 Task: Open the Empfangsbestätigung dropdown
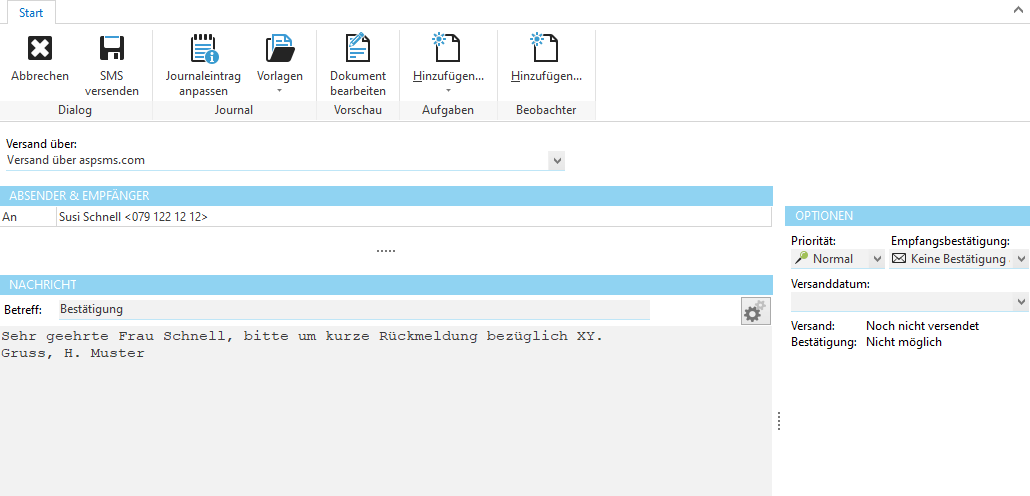(x=1021, y=259)
